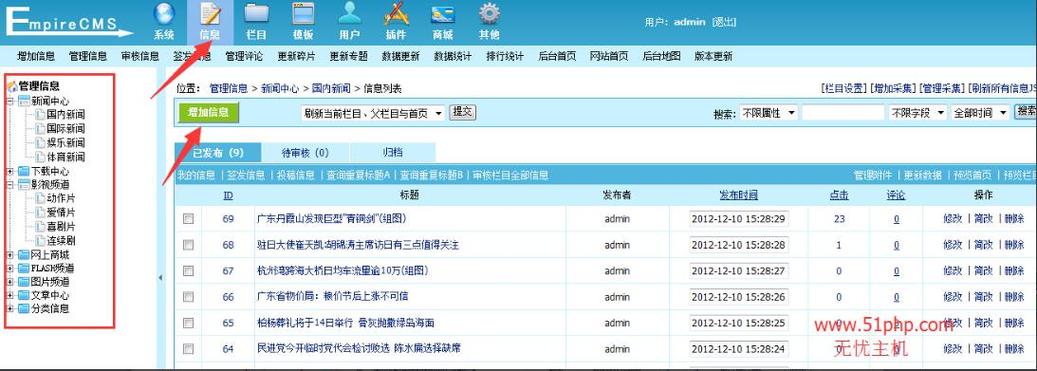Expand the 下载中心 tree node
The height and width of the screenshot is (371, 1037).
click(x=10, y=171)
